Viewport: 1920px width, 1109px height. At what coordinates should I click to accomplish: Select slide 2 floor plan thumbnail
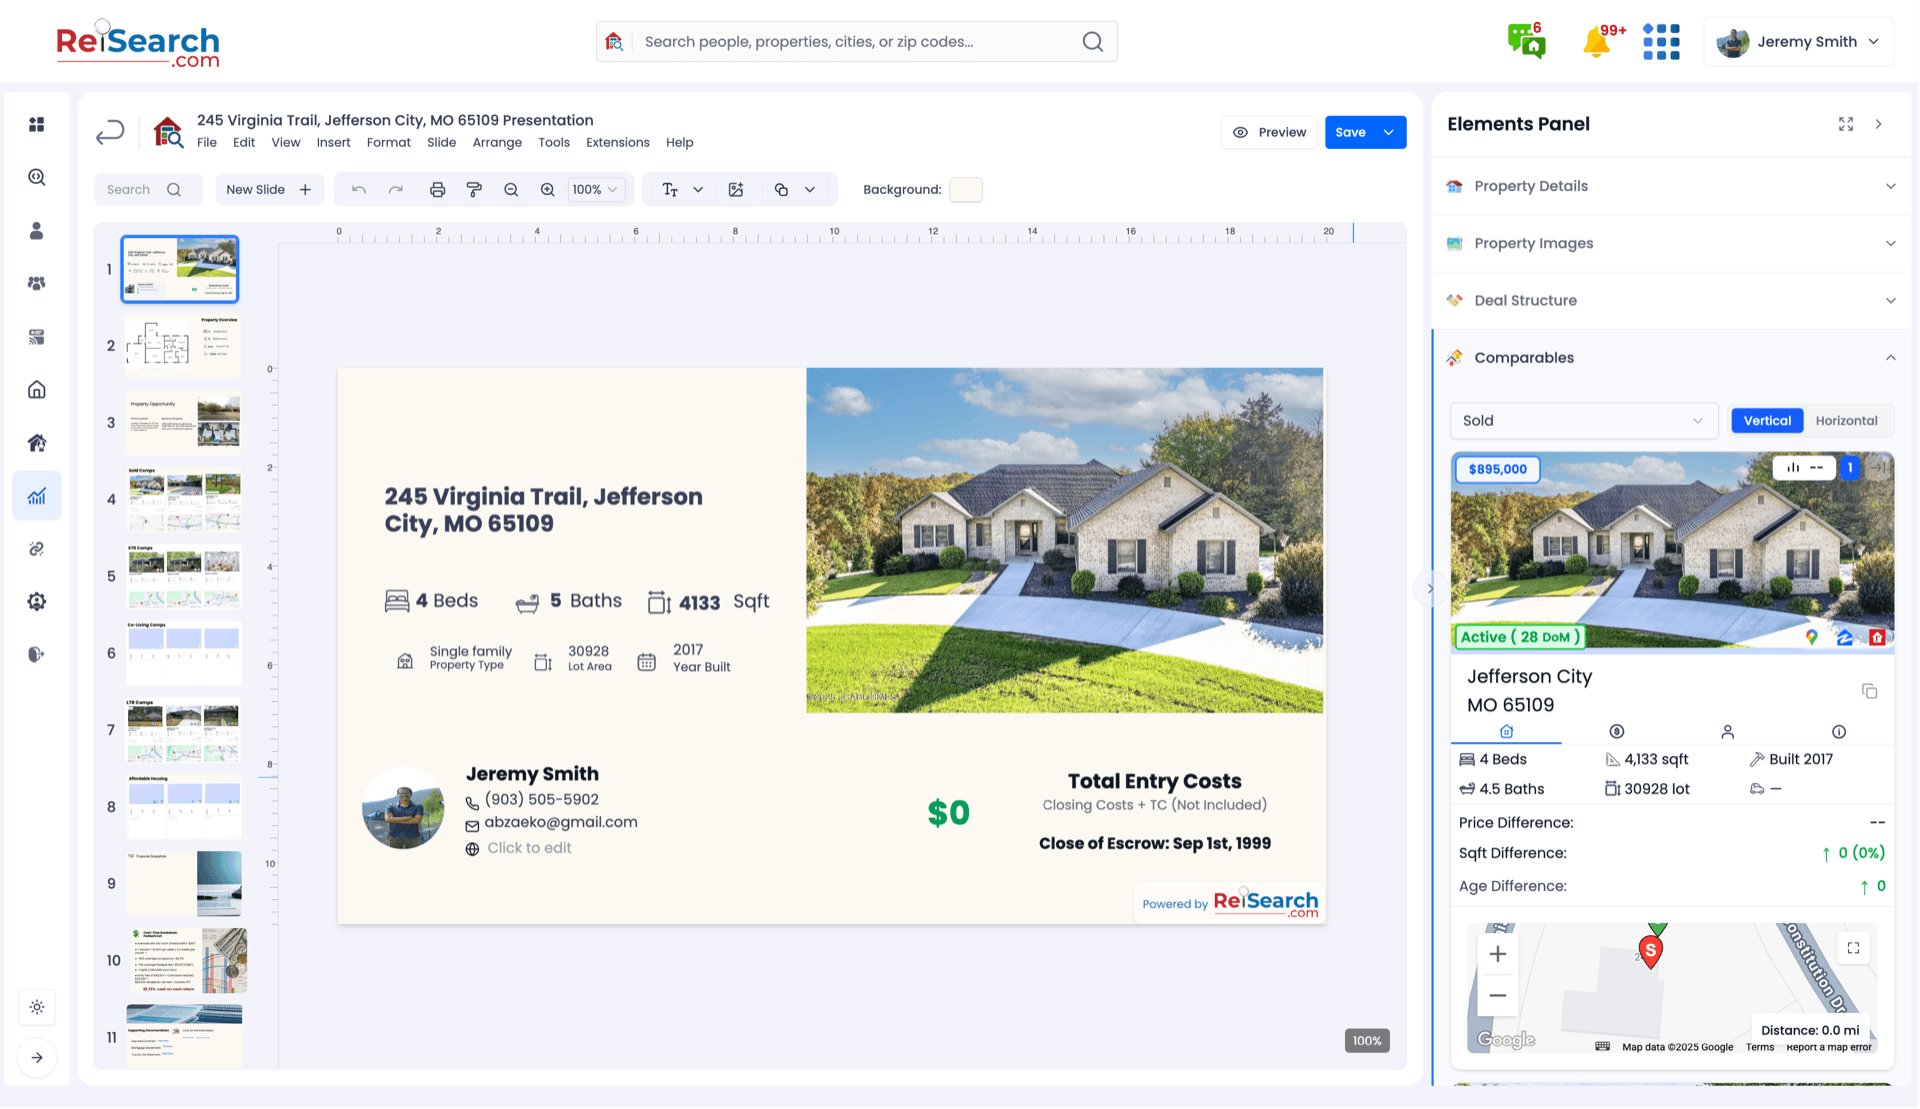[x=182, y=346]
